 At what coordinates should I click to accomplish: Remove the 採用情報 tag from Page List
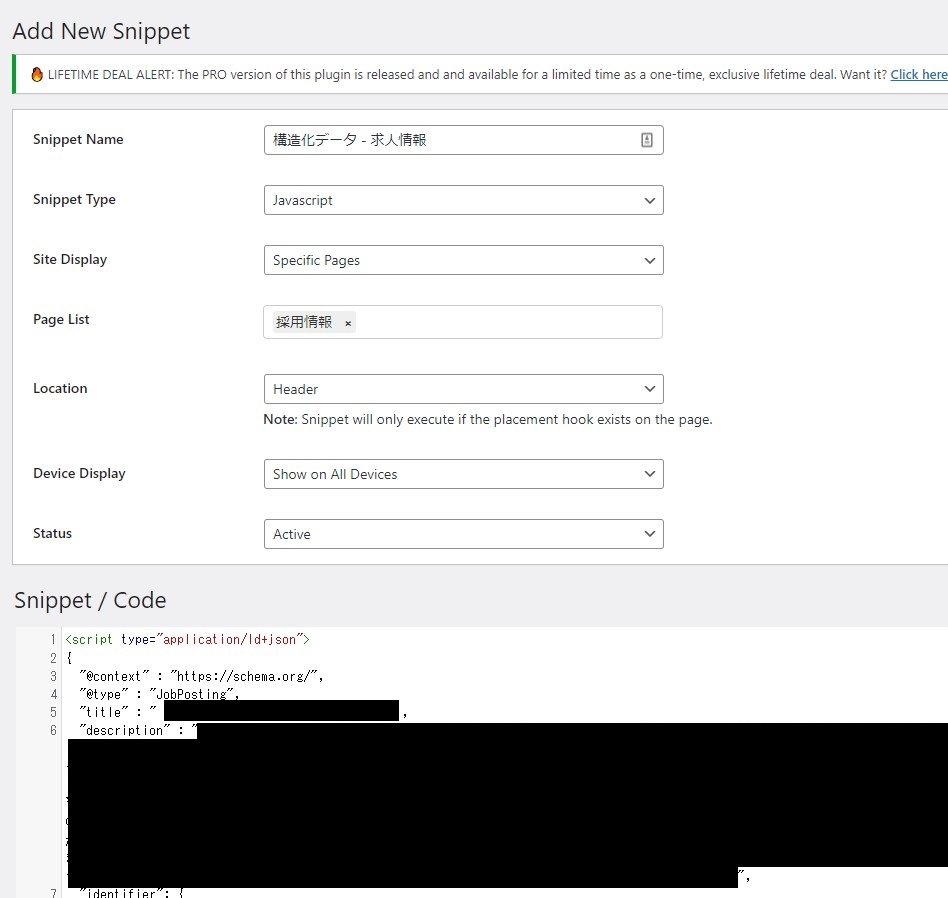coord(348,323)
